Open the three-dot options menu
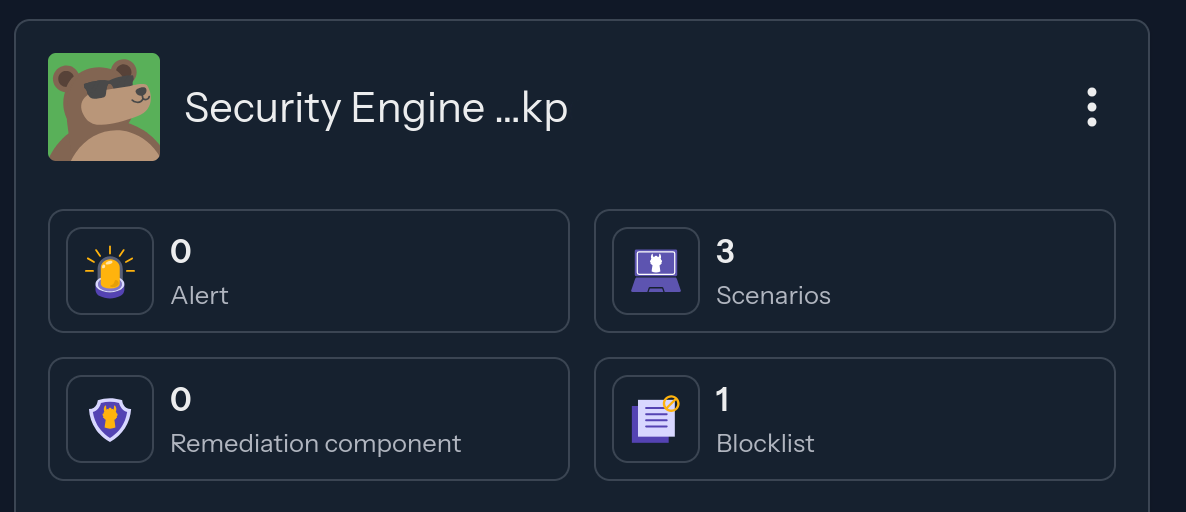This screenshot has width=1186, height=512. pos(1091,107)
